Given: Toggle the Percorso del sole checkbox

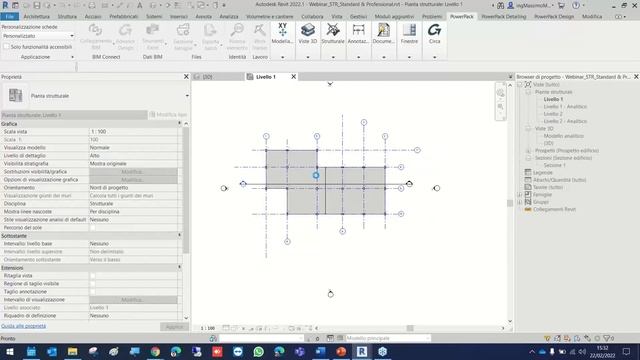Looking at the screenshot, I should point(93,228).
